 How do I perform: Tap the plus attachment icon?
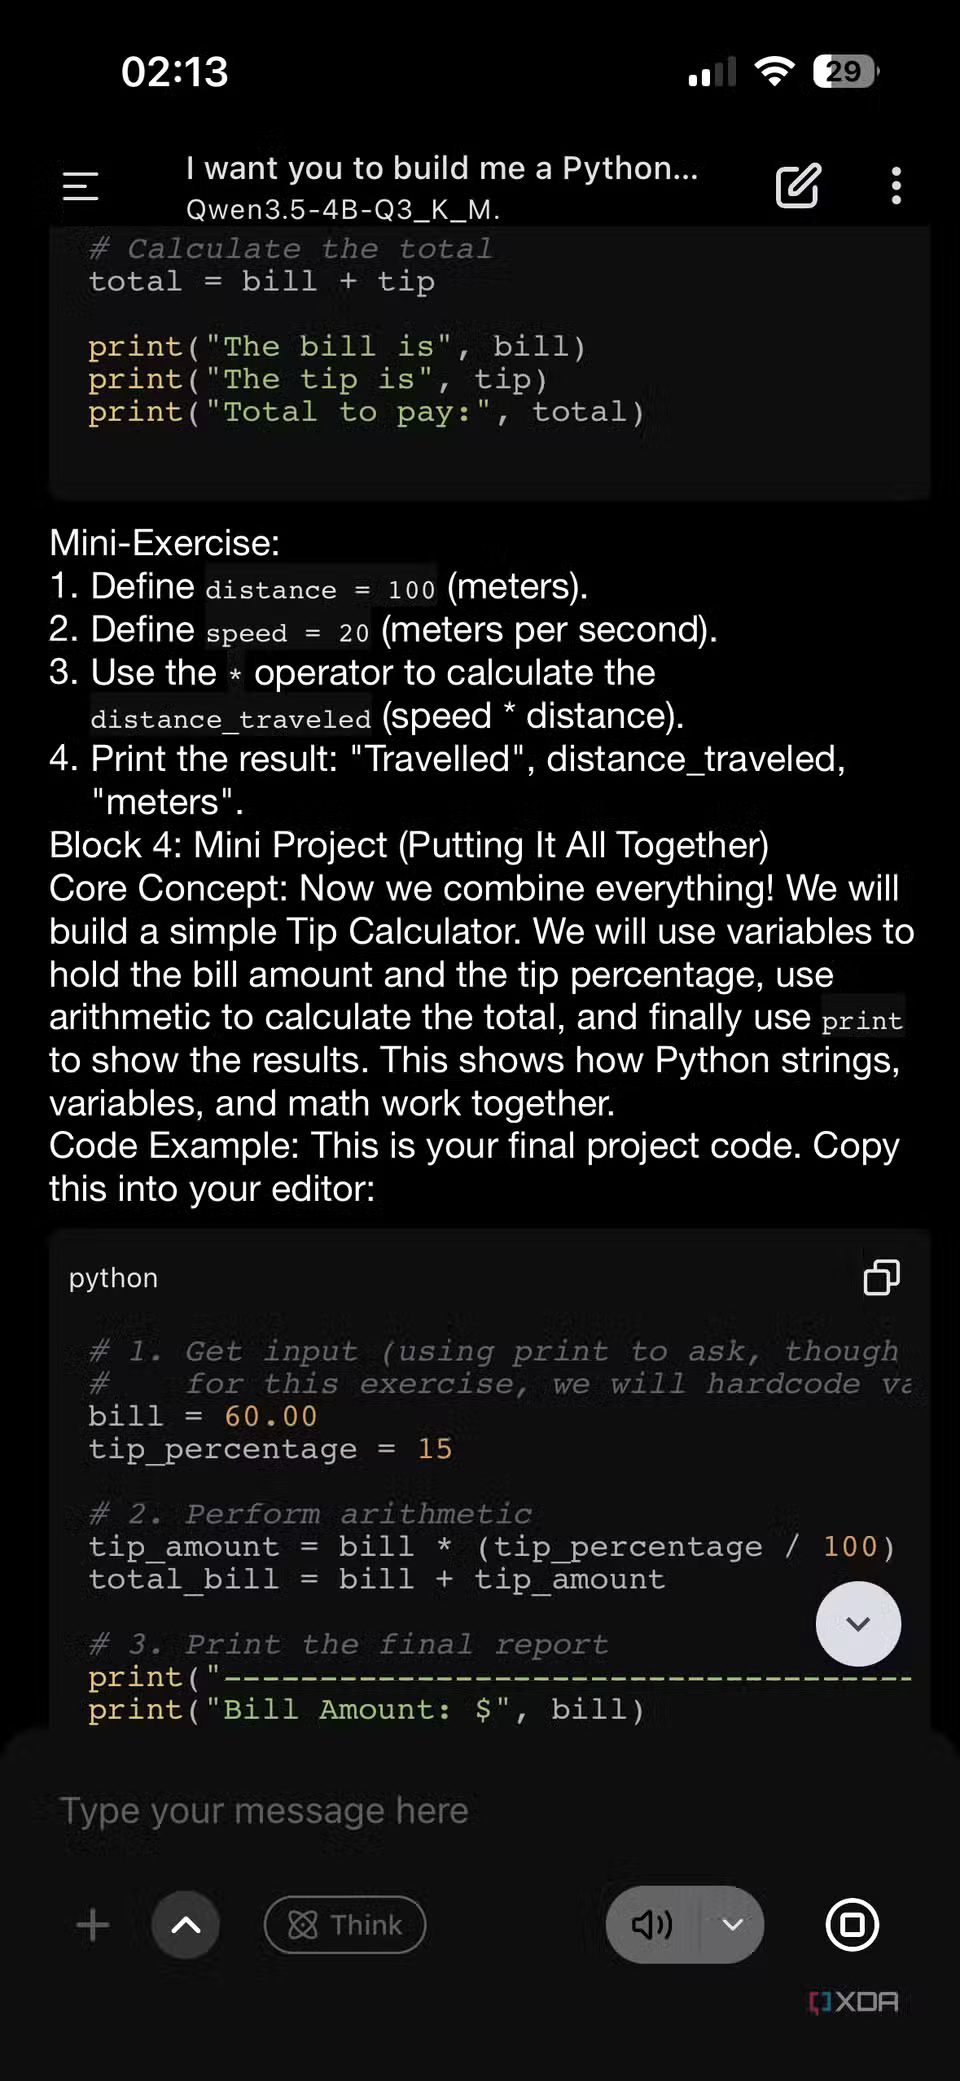point(93,1924)
